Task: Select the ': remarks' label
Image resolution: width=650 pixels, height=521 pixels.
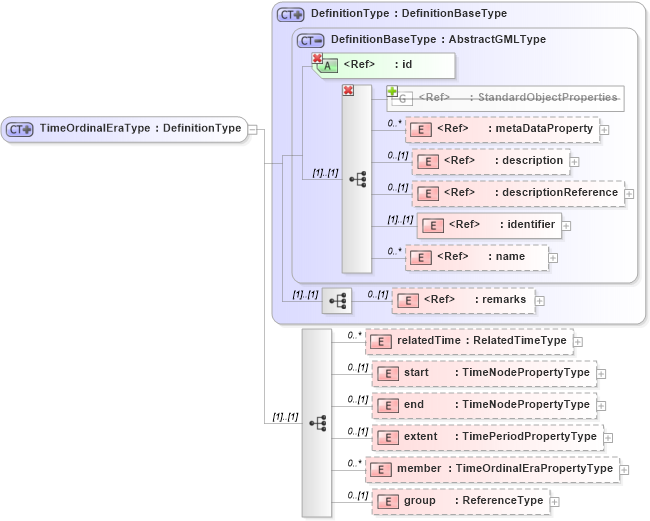Action: [x=500, y=299]
